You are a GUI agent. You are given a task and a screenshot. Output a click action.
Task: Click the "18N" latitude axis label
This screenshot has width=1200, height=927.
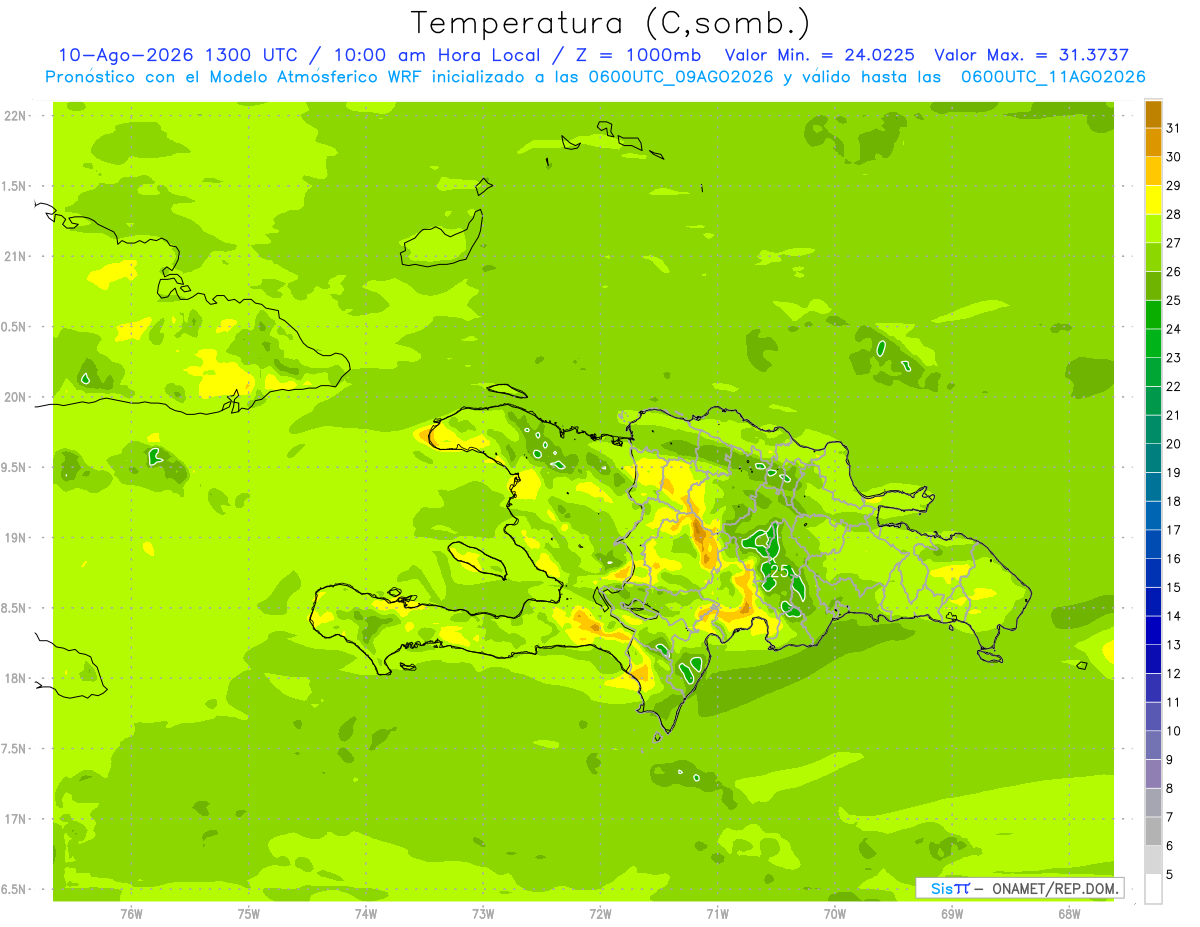click(x=15, y=679)
